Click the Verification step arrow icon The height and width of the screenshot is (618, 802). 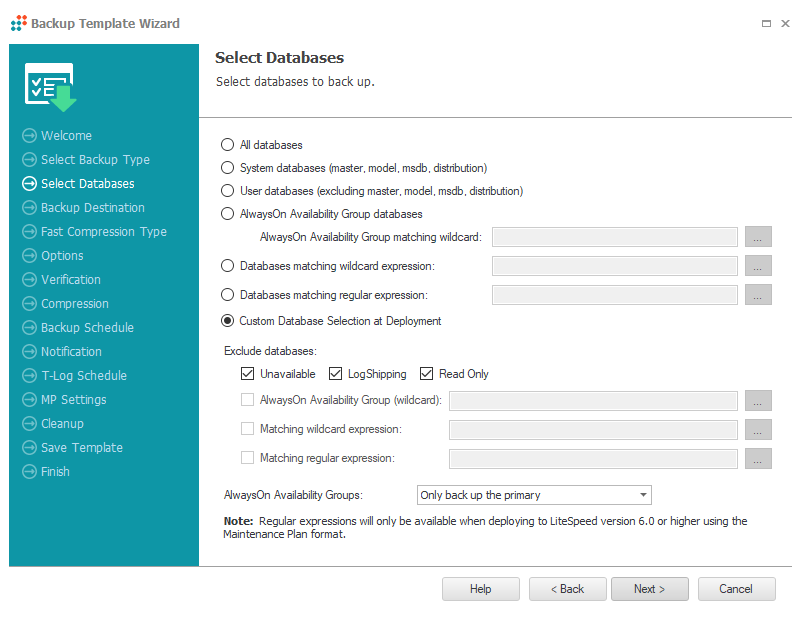[x=30, y=280]
